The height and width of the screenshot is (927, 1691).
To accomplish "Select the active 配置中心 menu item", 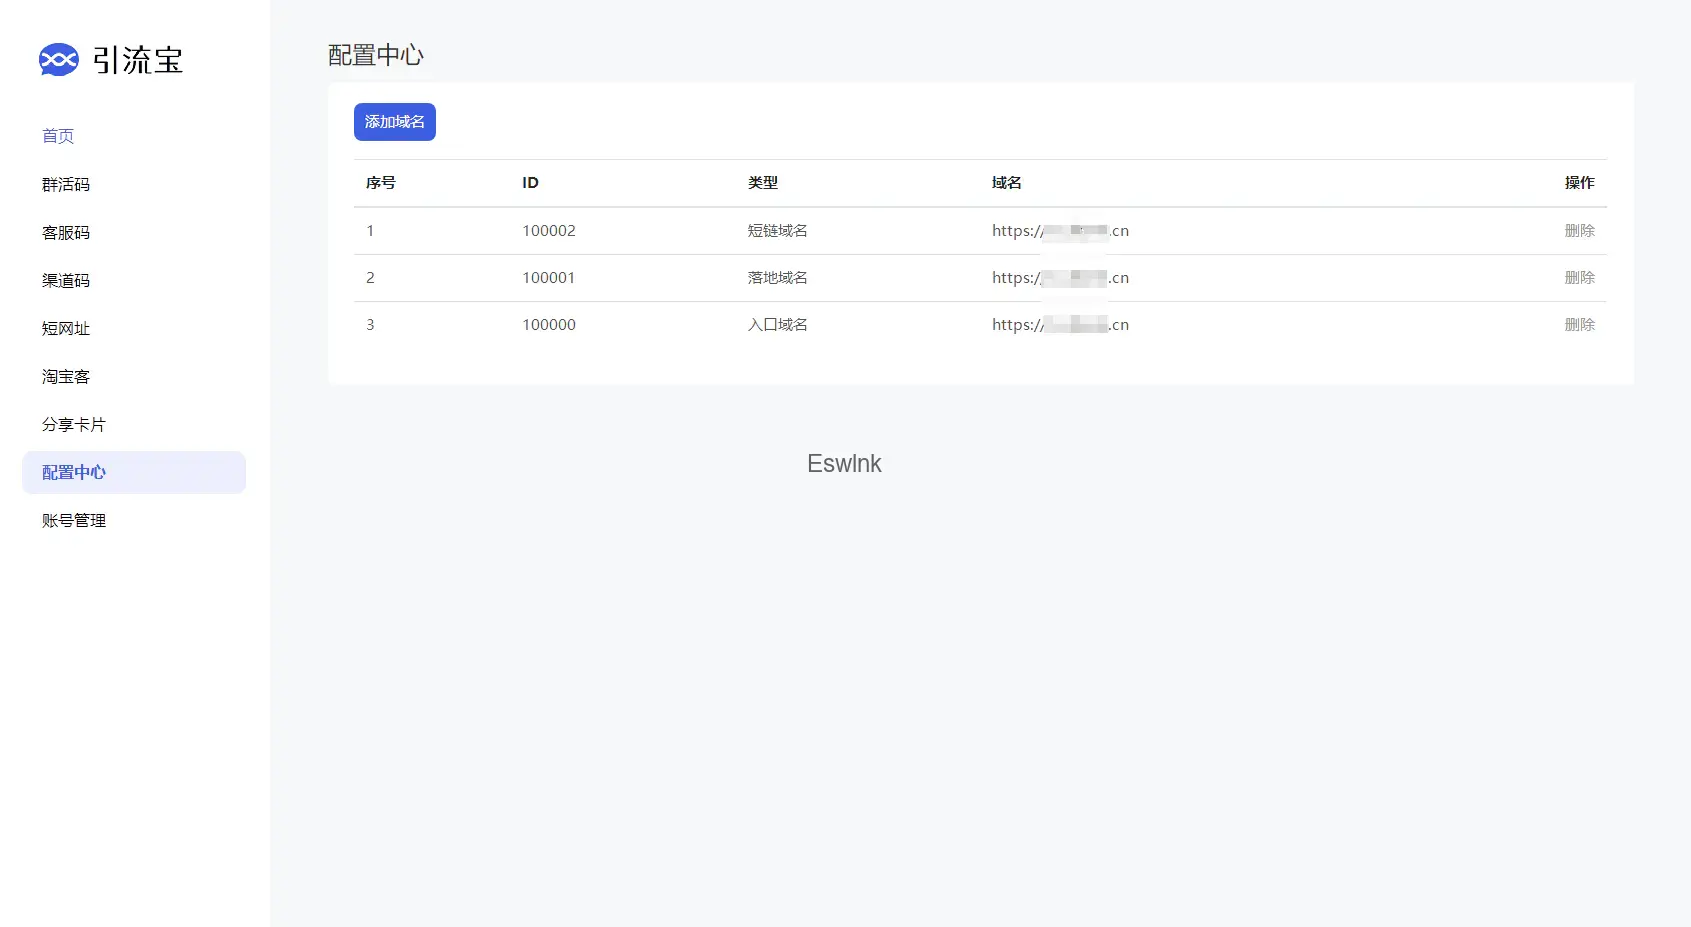I will [x=74, y=472].
